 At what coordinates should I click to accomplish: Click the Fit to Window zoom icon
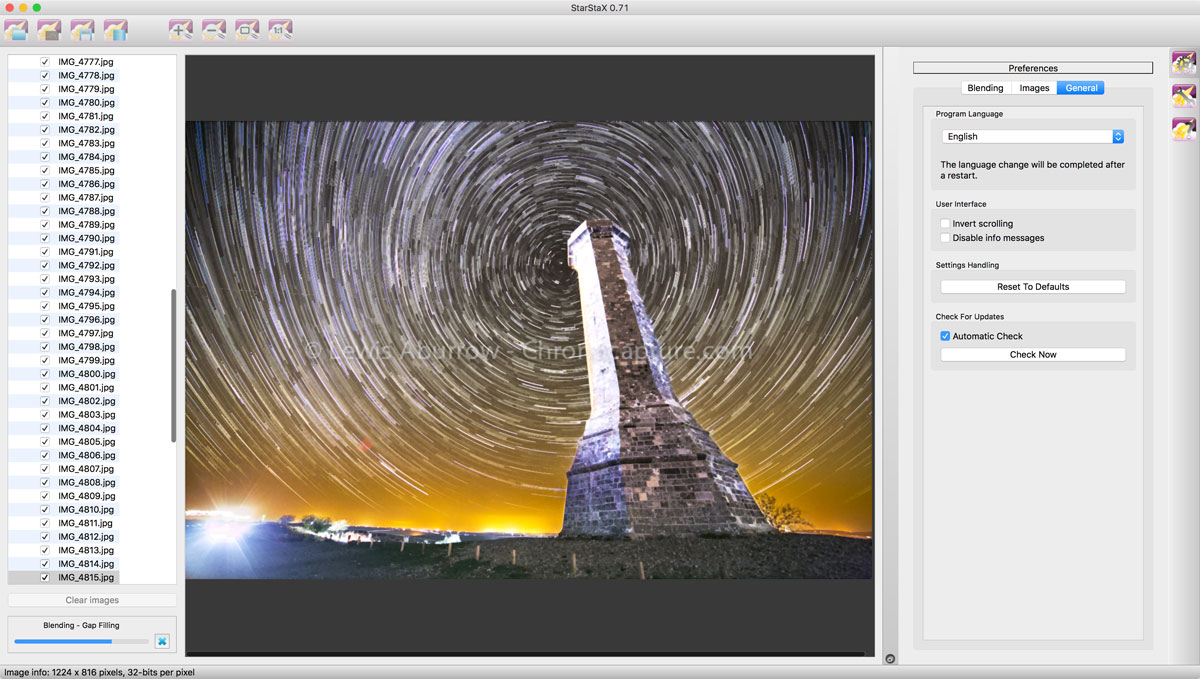(247, 30)
